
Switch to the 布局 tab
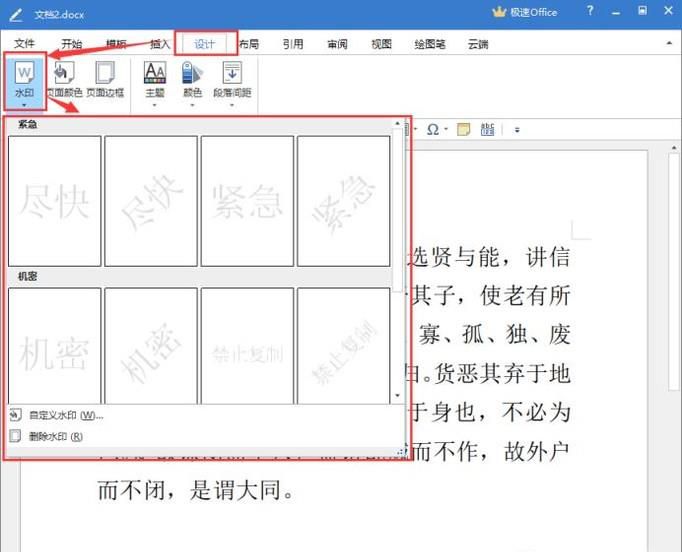(249, 43)
